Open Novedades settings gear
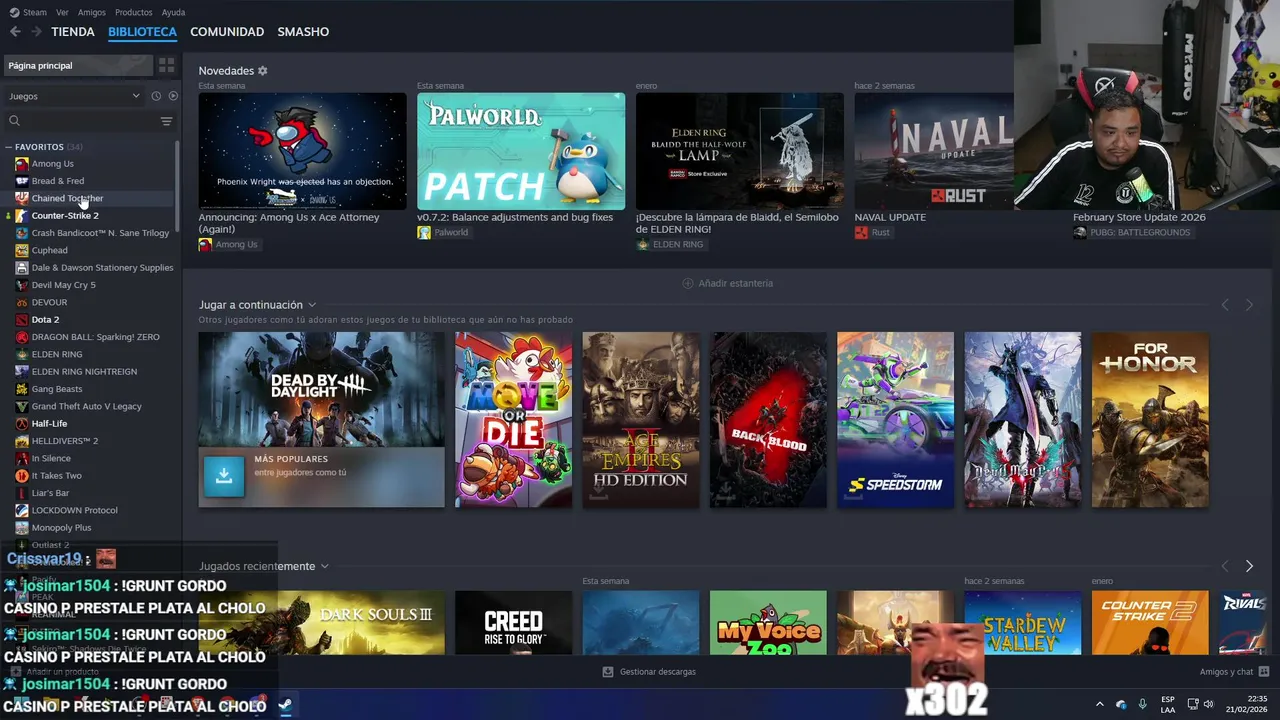The width and height of the screenshot is (1280, 720). point(263,71)
